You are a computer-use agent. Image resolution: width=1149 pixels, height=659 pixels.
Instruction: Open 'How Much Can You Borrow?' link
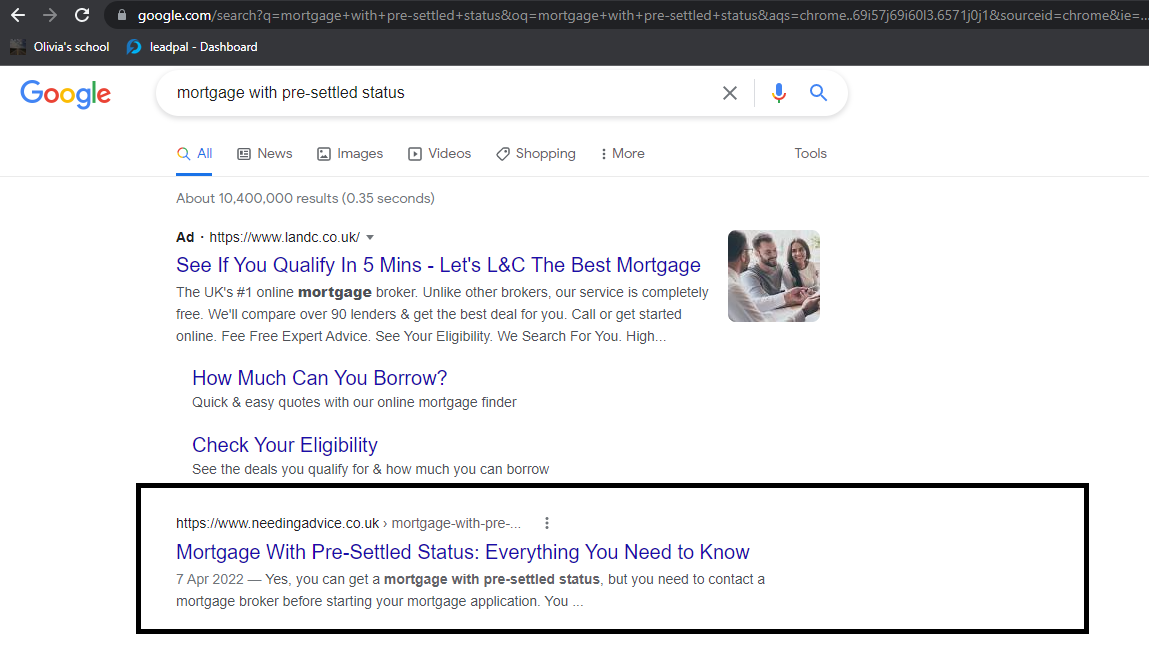pos(319,378)
